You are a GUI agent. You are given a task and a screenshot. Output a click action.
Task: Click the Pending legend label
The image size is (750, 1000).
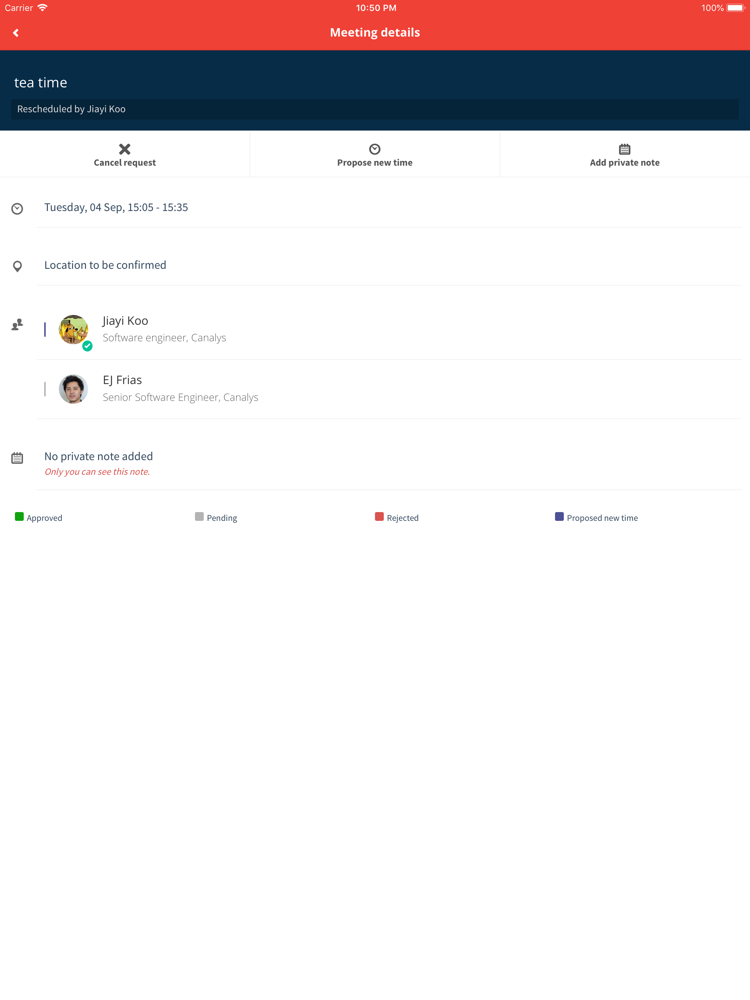(x=222, y=518)
